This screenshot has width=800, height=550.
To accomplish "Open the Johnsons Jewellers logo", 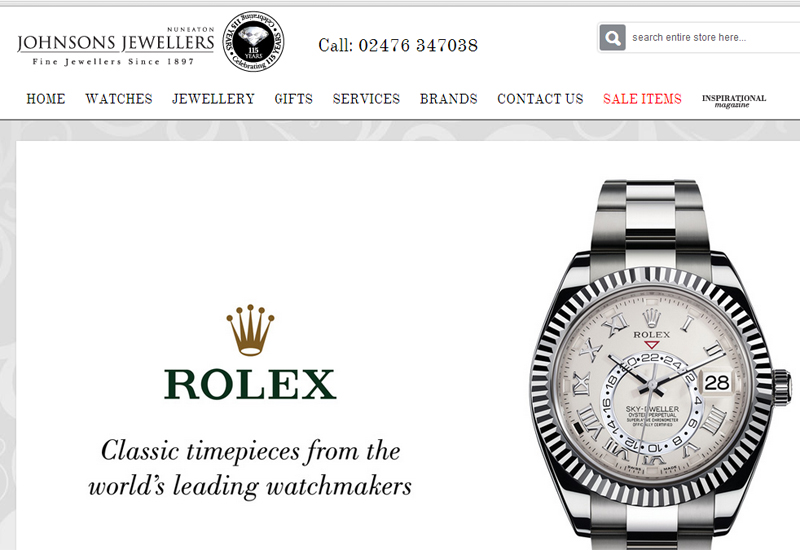I will pyautogui.click(x=116, y=46).
